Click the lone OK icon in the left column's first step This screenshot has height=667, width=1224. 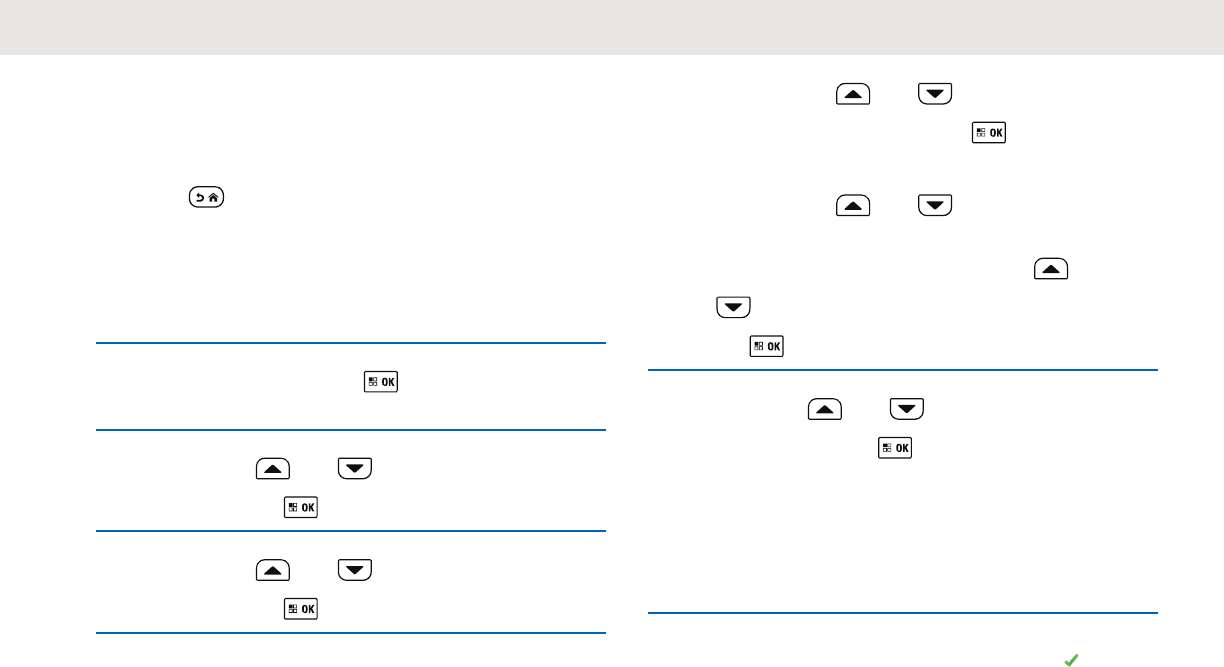(x=380, y=384)
